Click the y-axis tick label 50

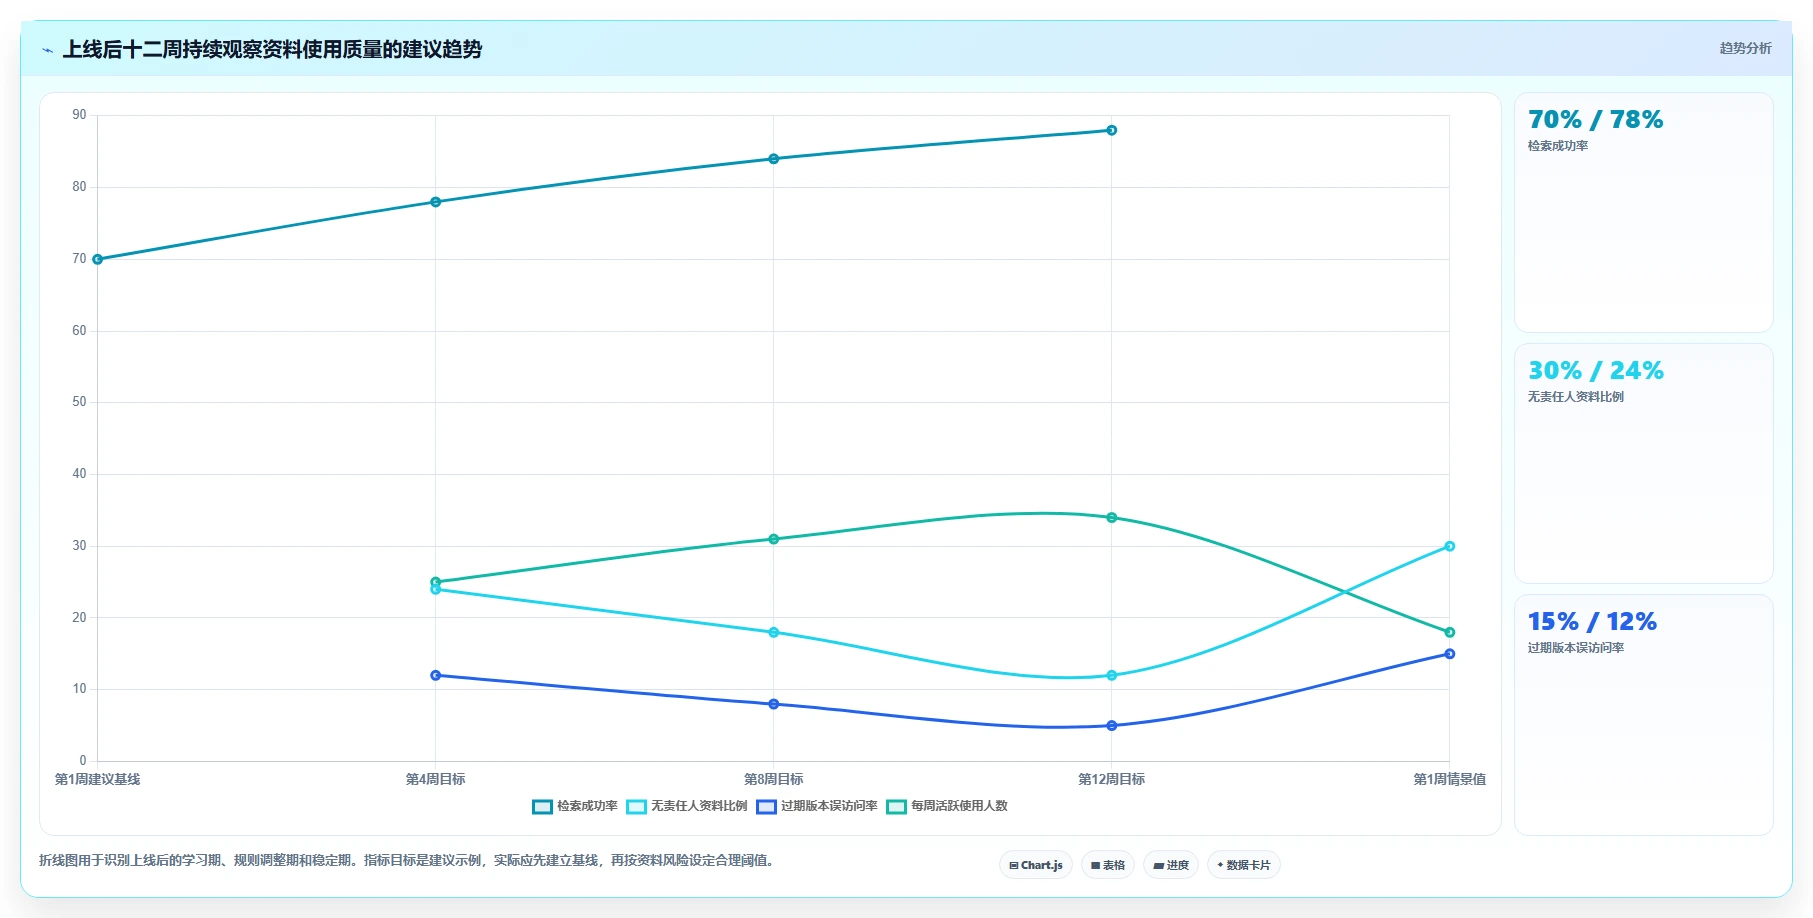point(79,402)
